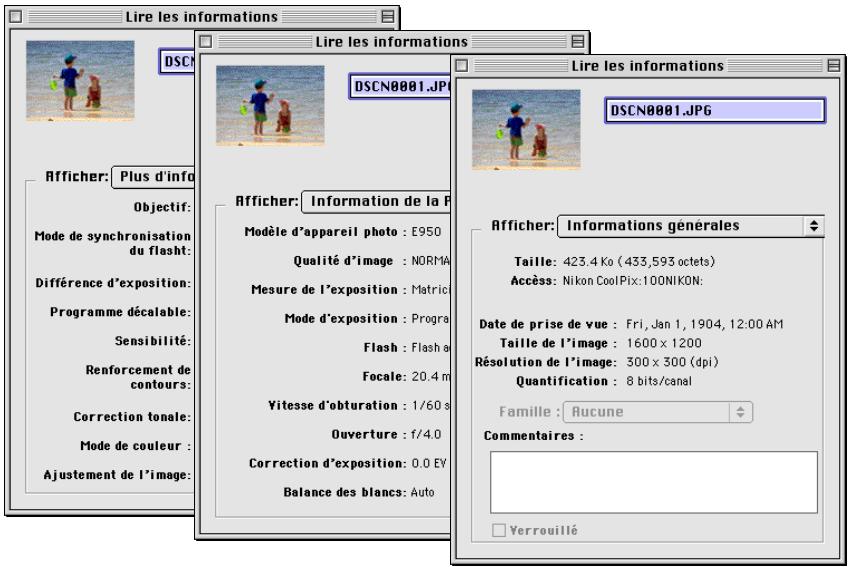Image resolution: width=848 pixels, height=567 pixels.
Task: Open the Informations générales dropdown in front window
Action: (x=691, y=226)
